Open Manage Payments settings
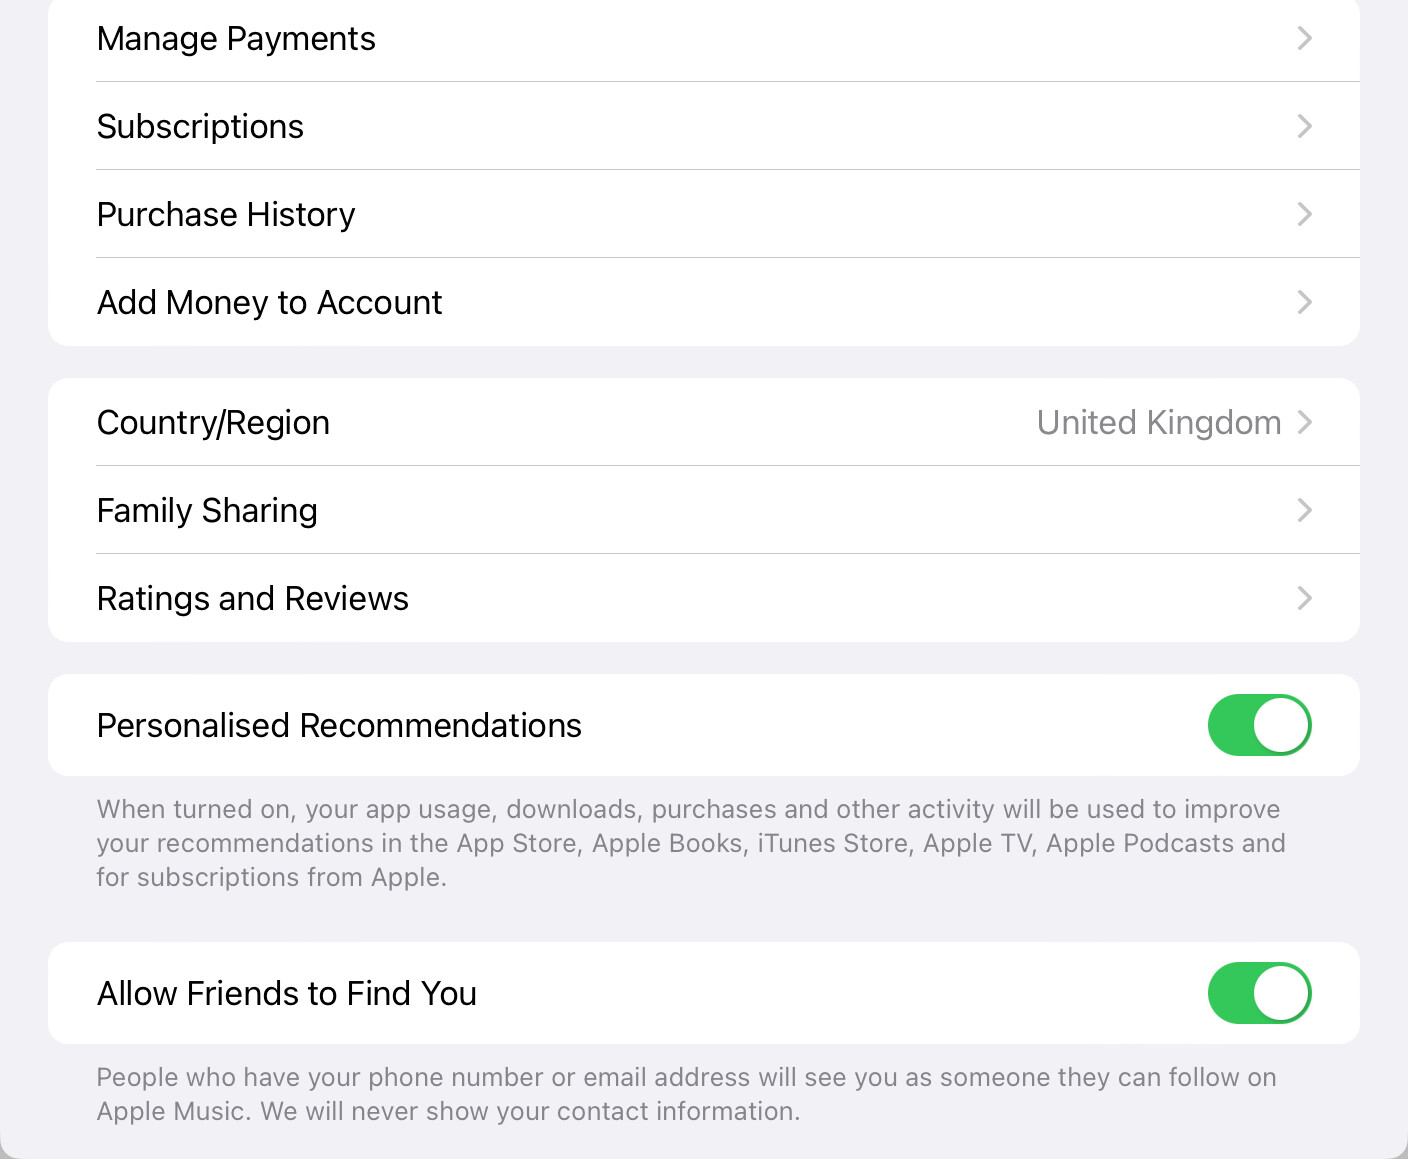The width and height of the screenshot is (1408, 1159). [237, 39]
